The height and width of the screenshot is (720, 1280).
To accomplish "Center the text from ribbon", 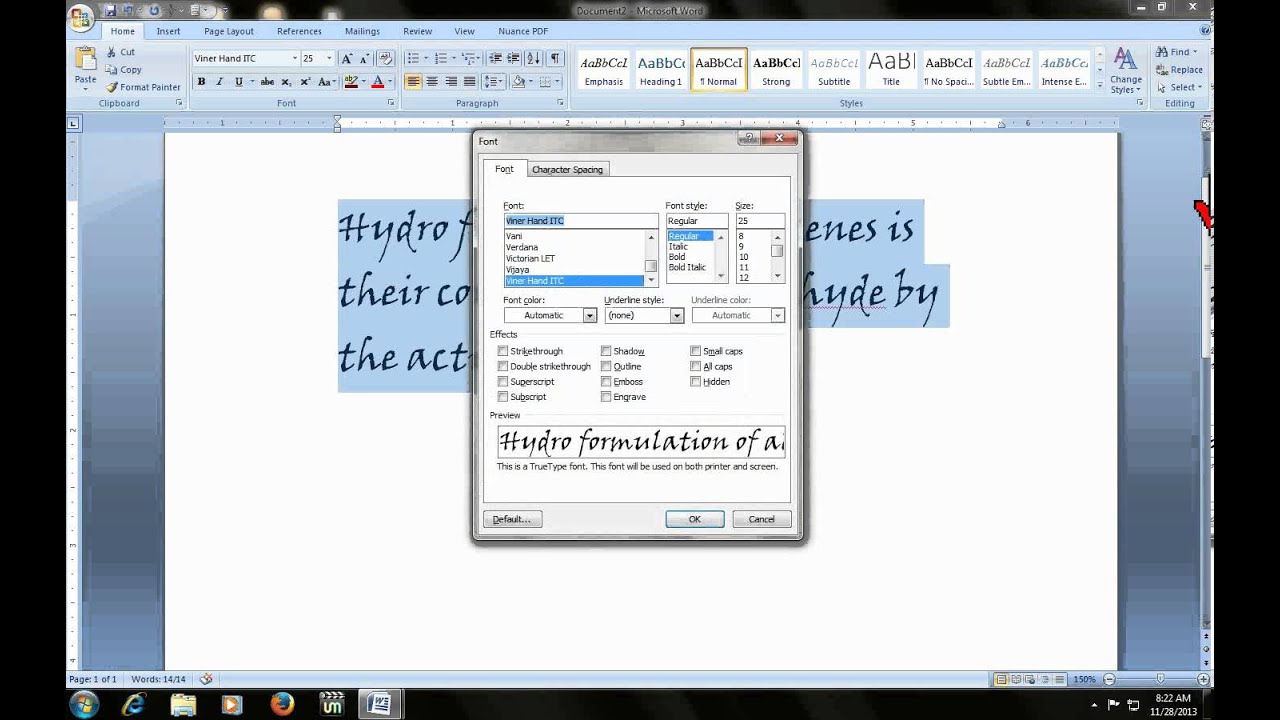I will pyautogui.click(x=432, y=82).
